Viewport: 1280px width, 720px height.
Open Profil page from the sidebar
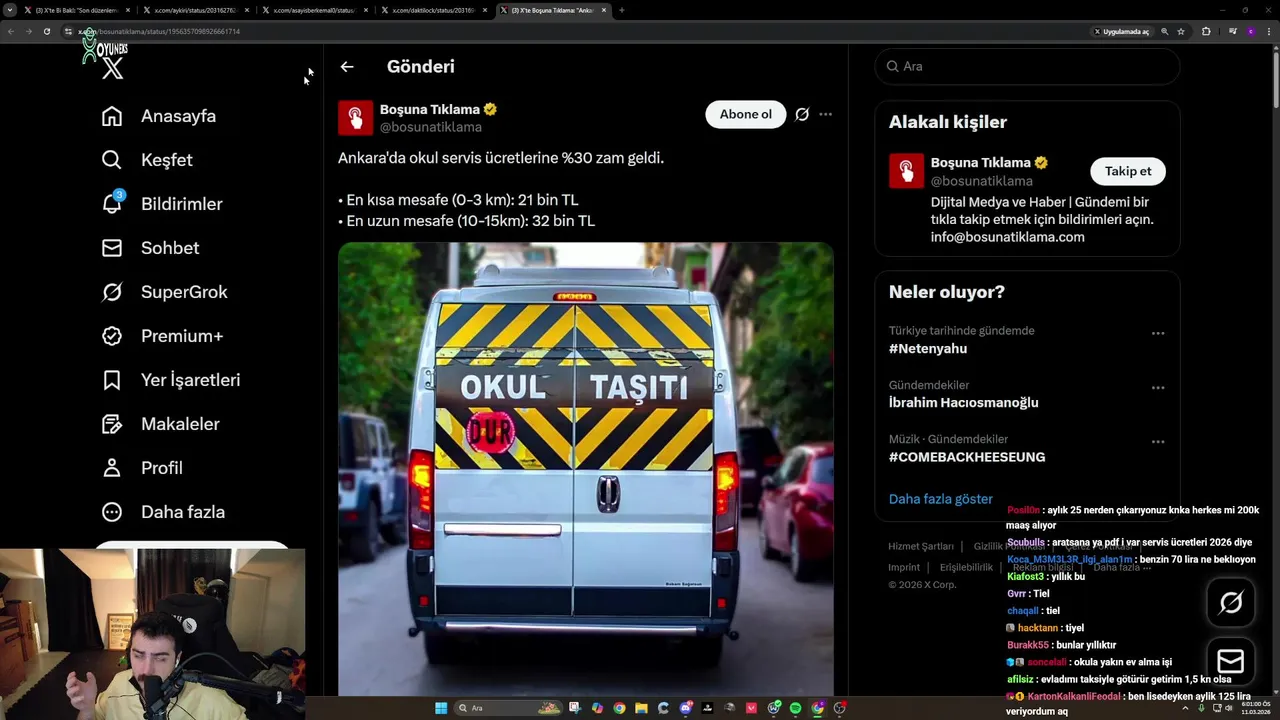click(x=142, y=468)
